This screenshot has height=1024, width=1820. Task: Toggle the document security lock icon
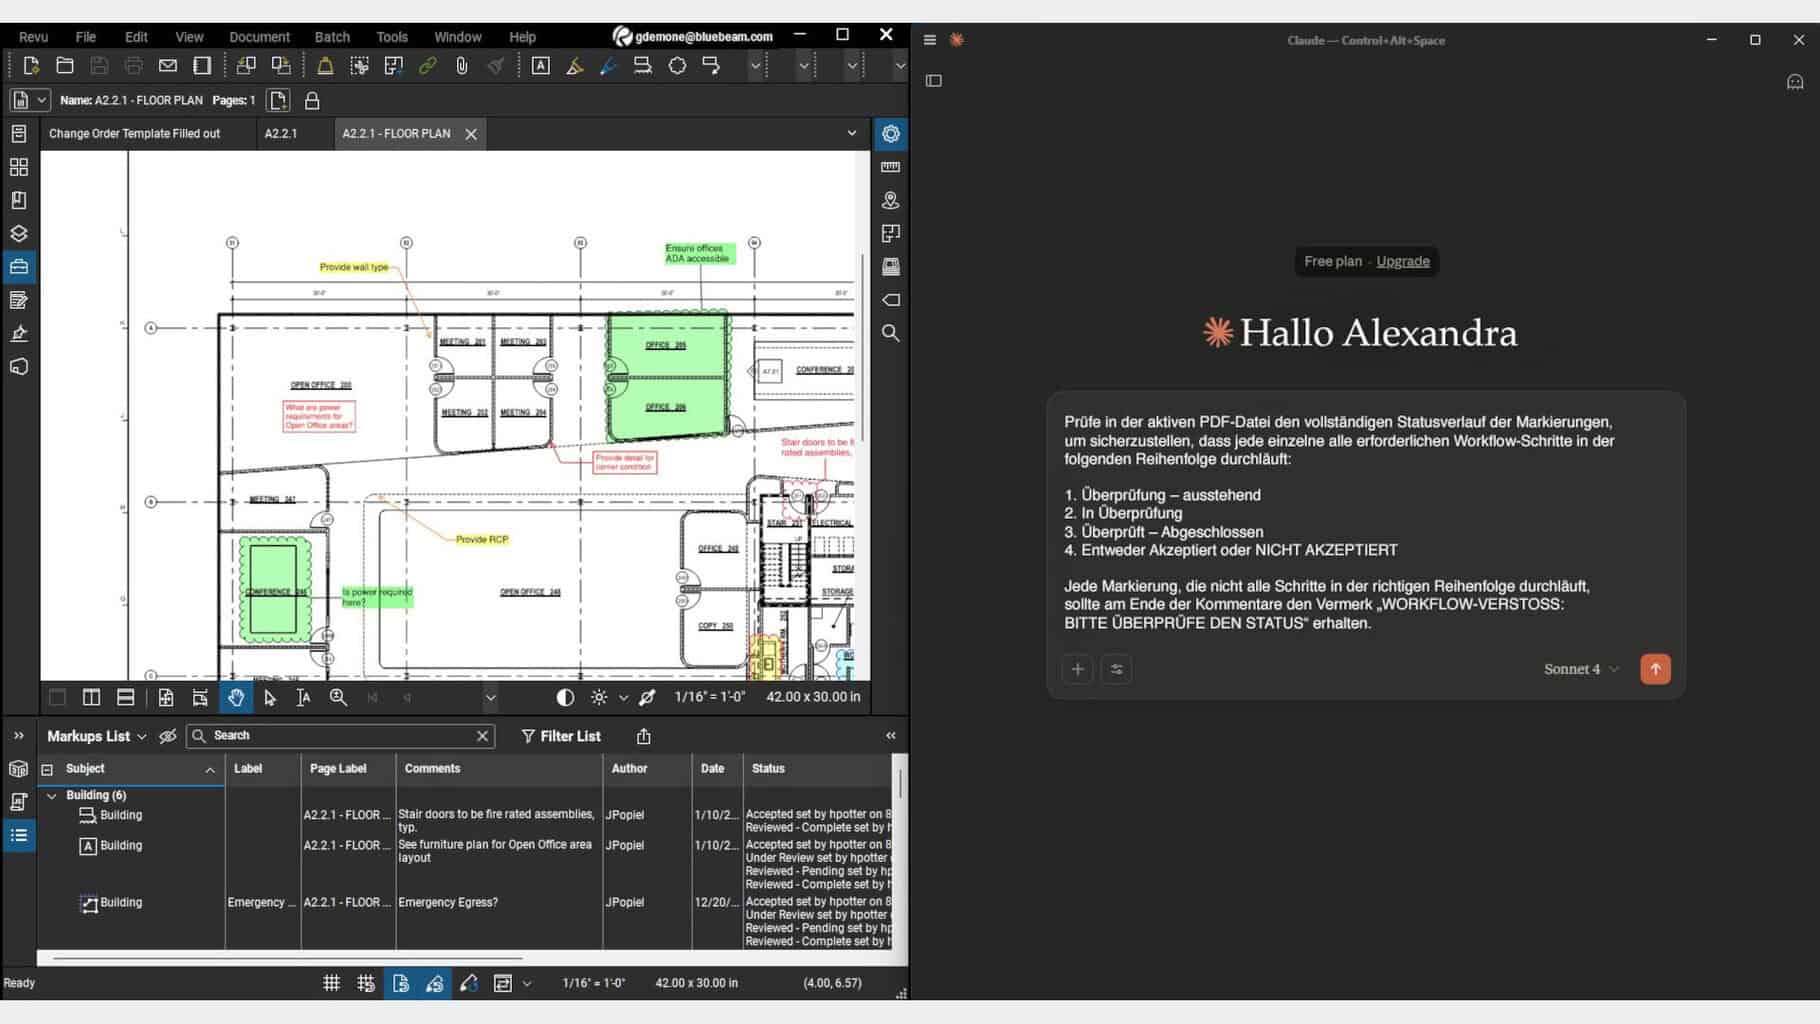click(x=312, y=101)
